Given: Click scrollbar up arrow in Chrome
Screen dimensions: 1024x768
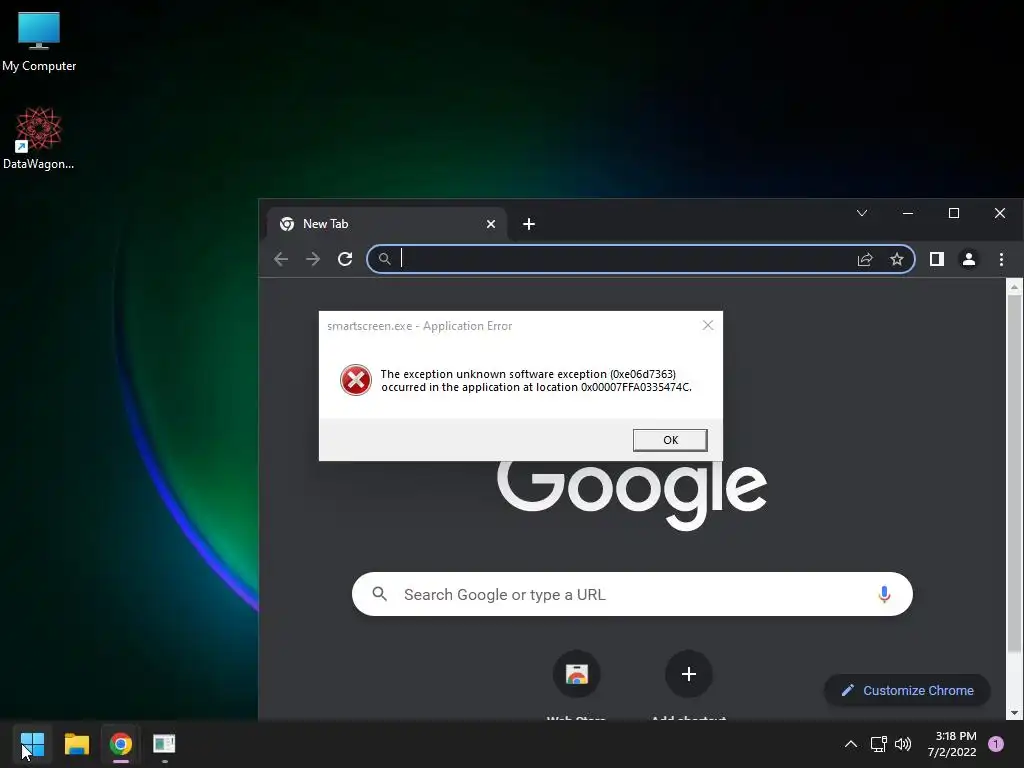Looking at the screenshot, I should click(x=1014, y=286).
